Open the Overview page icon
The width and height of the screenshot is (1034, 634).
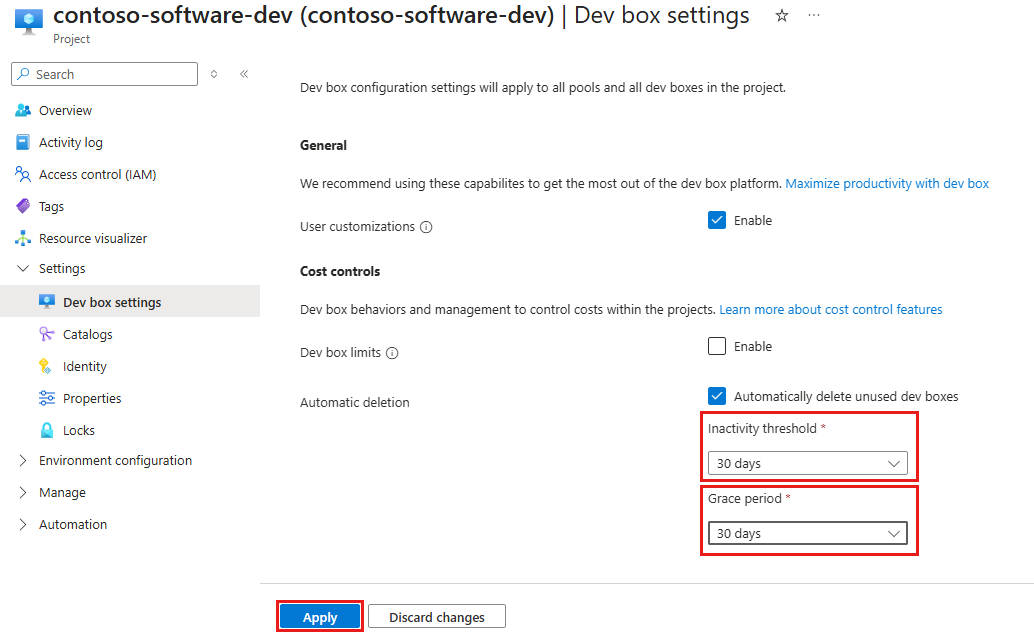click(x=23, y=109)
